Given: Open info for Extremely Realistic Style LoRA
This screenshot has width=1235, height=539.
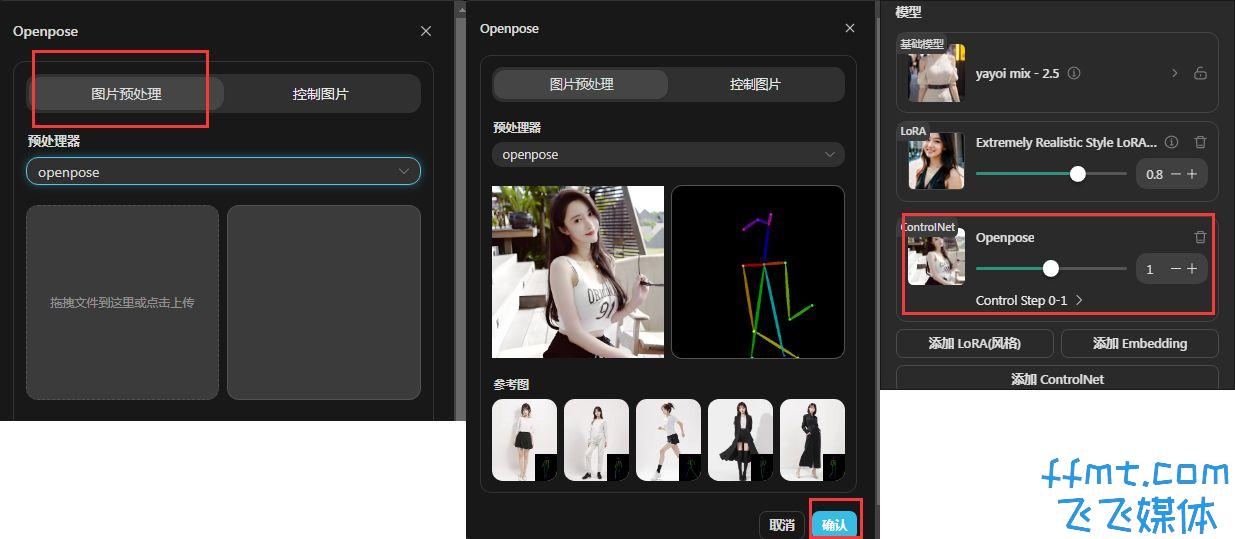Looking at the screenshot, I should point(1172,142).
